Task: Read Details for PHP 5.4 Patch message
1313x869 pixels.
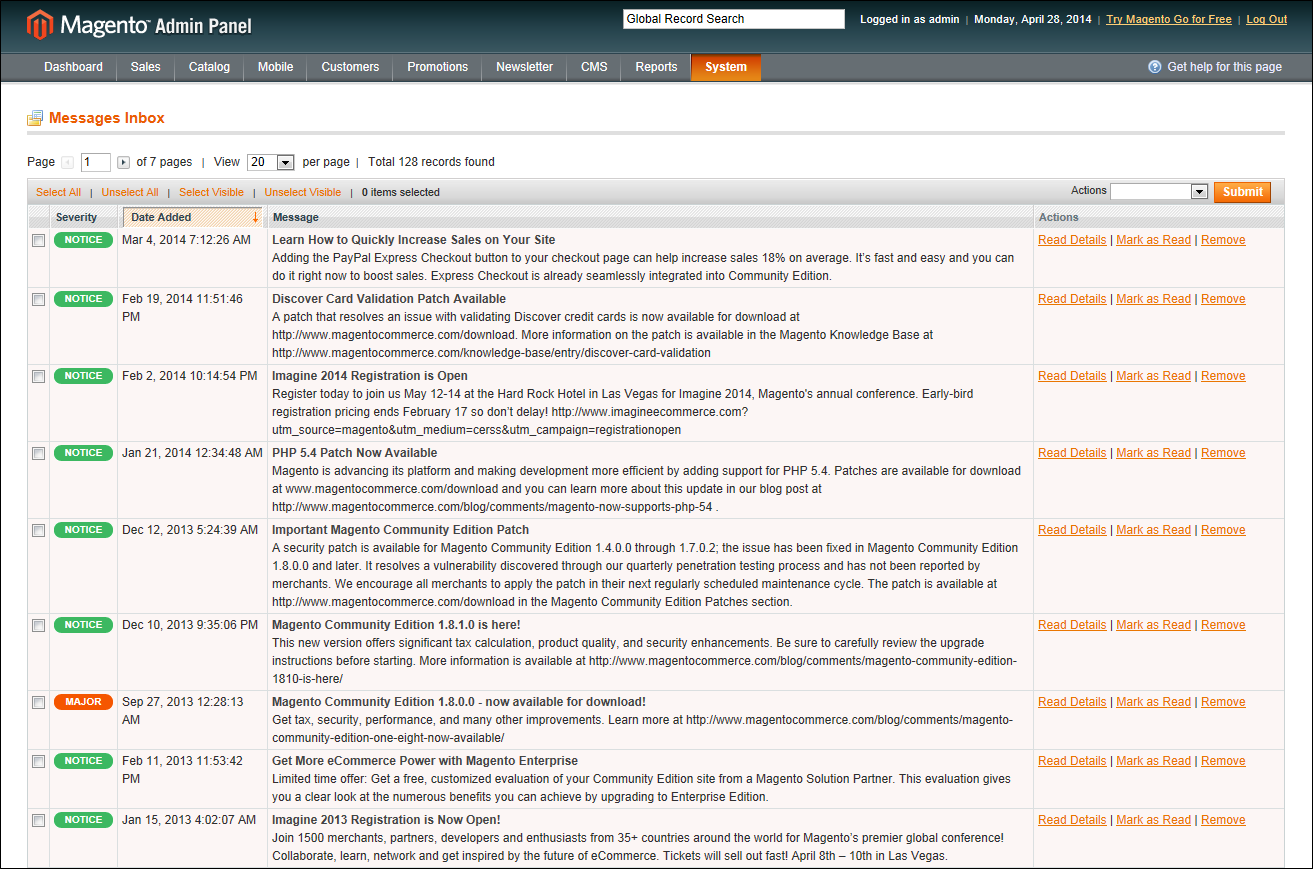Action: click(1072, 453)
